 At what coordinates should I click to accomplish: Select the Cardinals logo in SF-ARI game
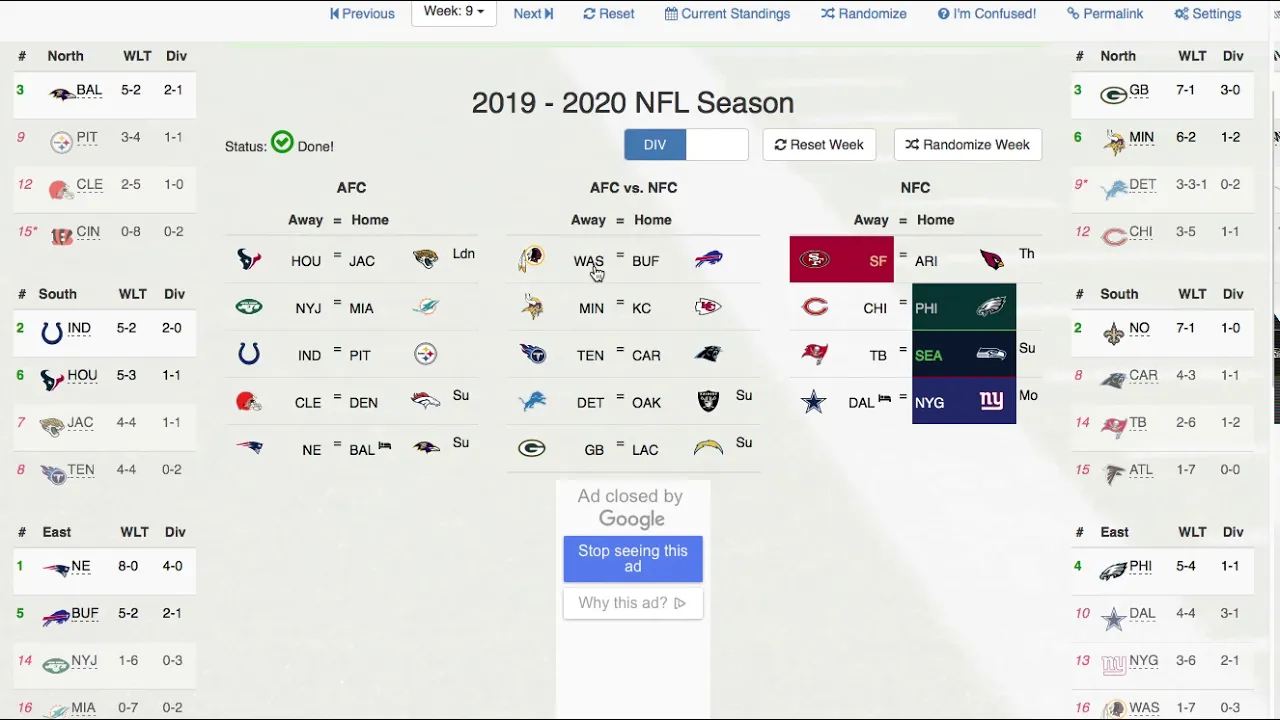coord(992,260)
